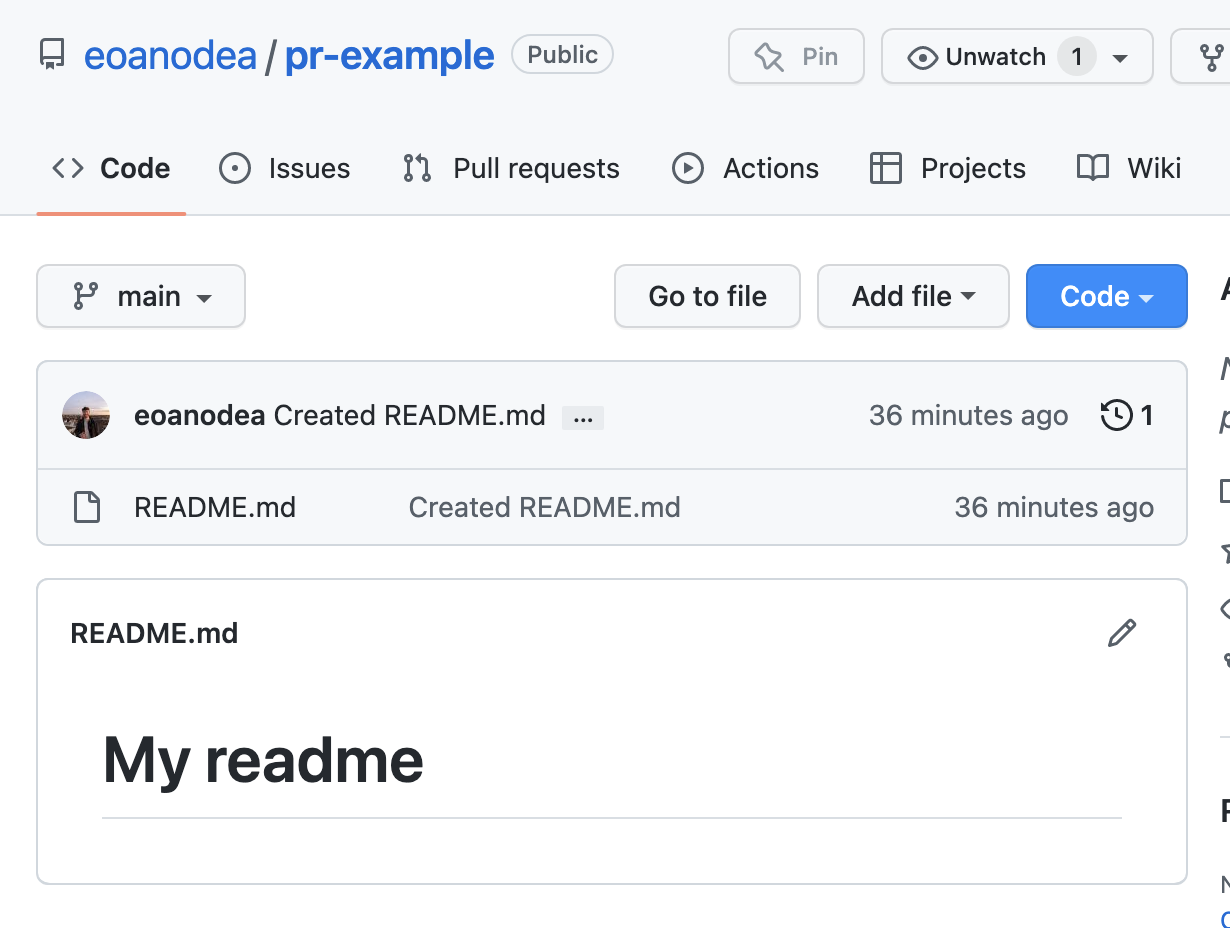Open the Pull requests tab
1230x928 pixels.
pyautogui.click(x=511, y=168)
